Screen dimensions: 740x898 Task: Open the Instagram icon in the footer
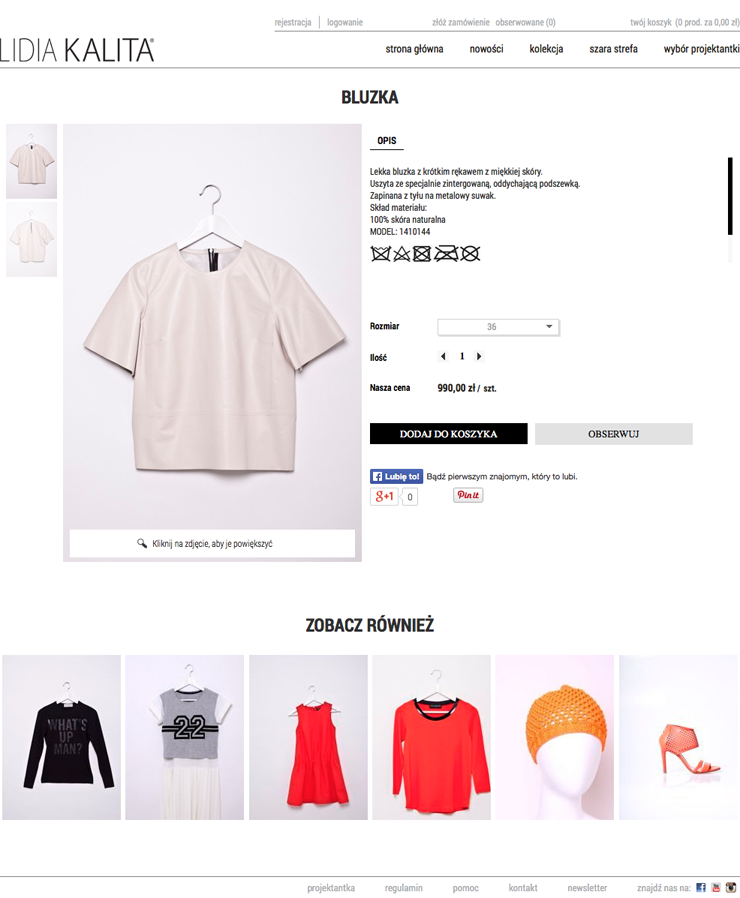point(731,887)
